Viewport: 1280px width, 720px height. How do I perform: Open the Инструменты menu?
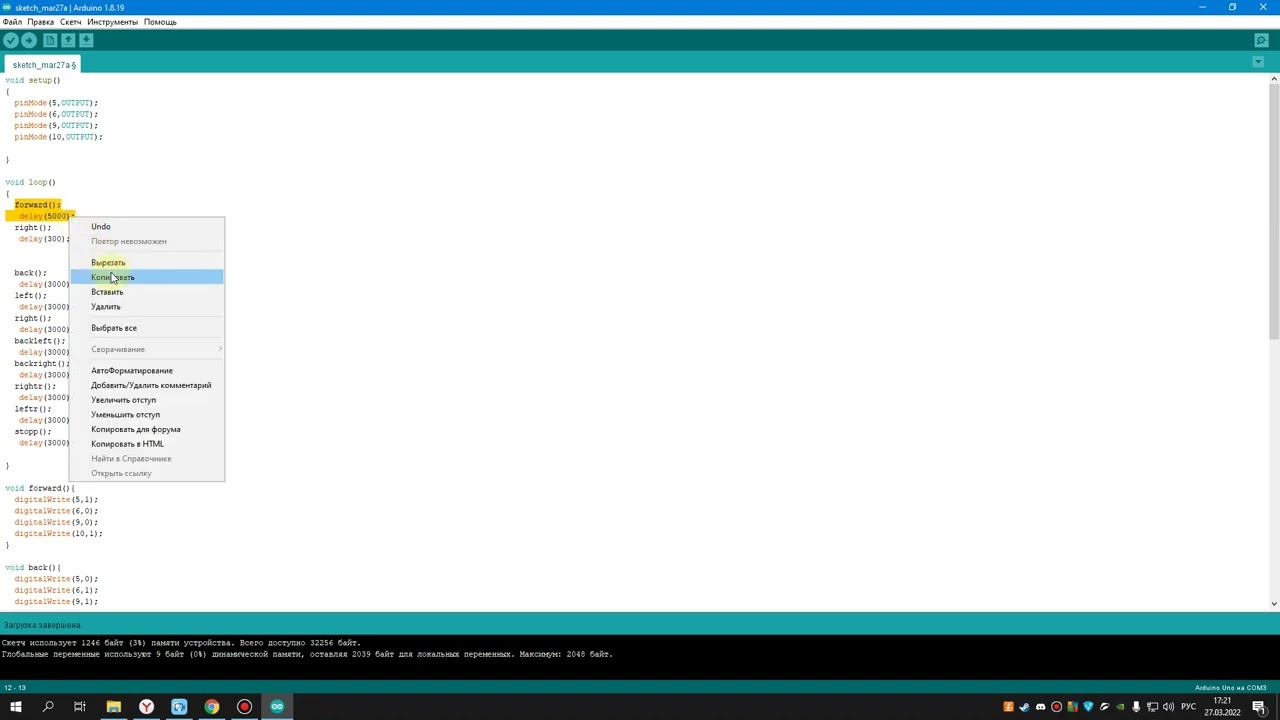tap(112, 22)
